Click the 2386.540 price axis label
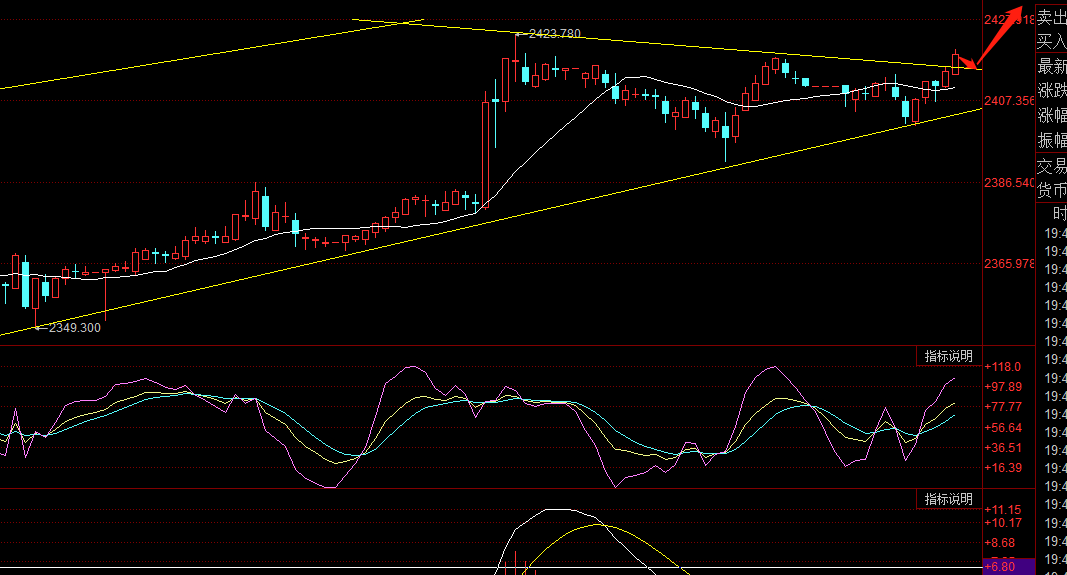This screenshot has height=575, width=1067. click(1009, 182)
